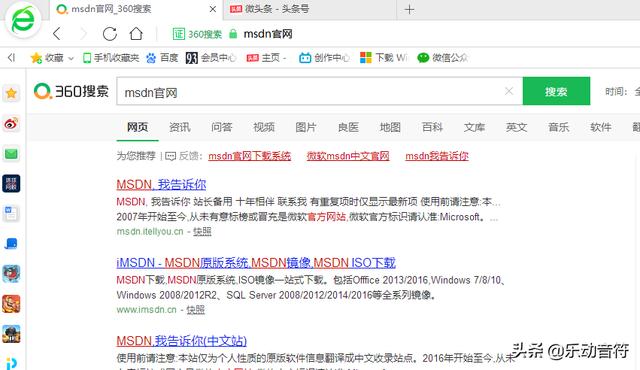Open the green mail sidebar icon
Viewport: 640px width, 370px height.
tap(11, 154)
